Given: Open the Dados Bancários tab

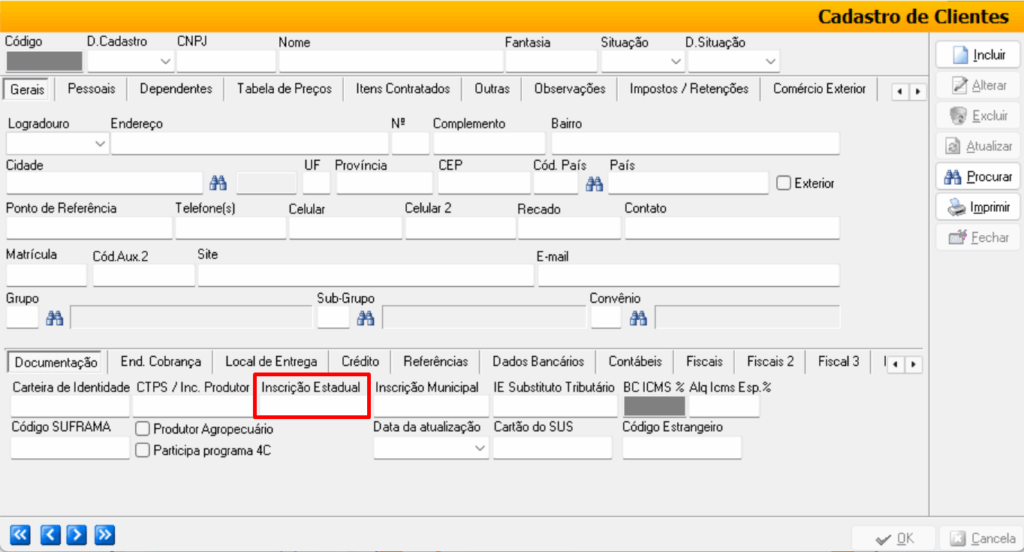Looking at the screenshot, I should tap(538, 362).
